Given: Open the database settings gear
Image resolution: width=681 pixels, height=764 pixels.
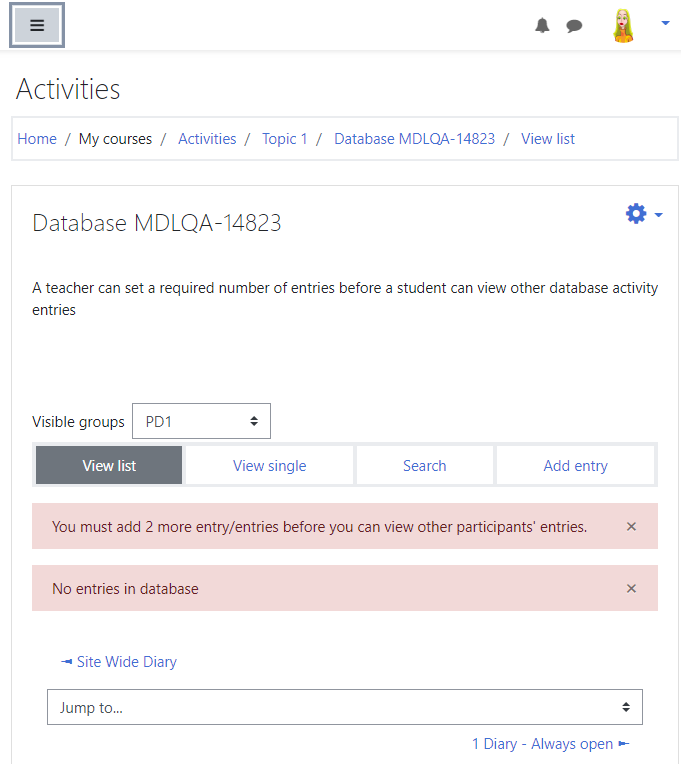Looking at the screenshot, I should click(x=636, y=213).
